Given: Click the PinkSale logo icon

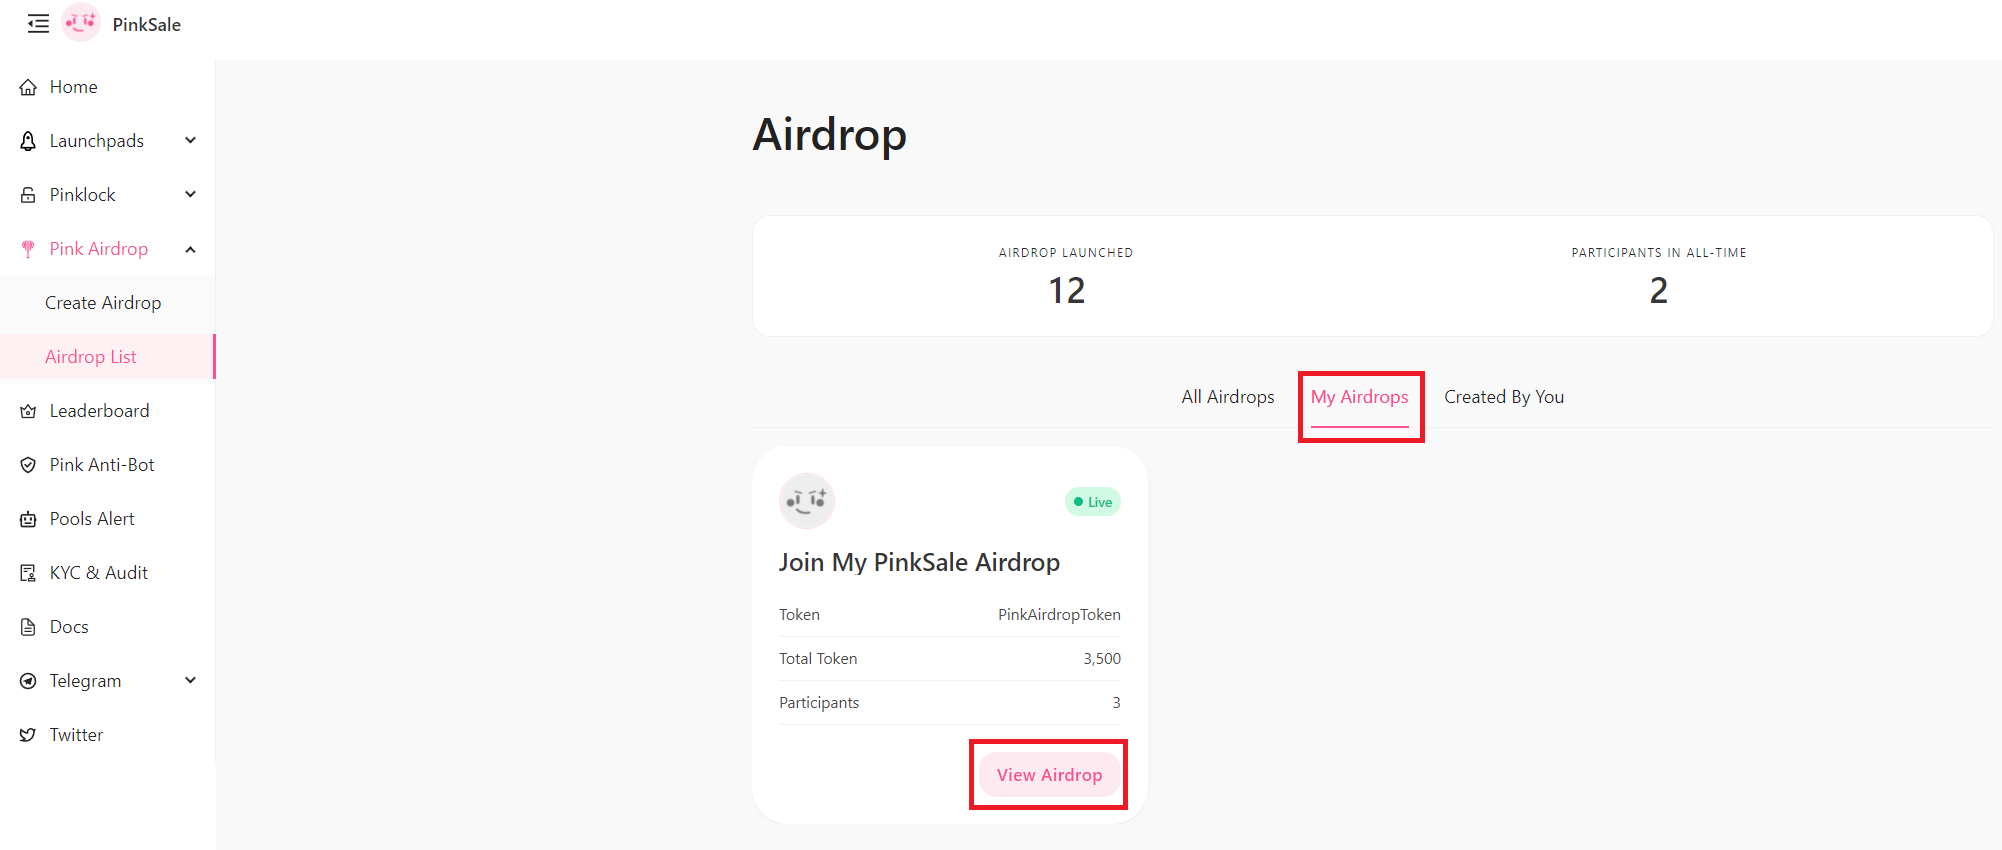Looking at the screenshot, I should 80,23.
